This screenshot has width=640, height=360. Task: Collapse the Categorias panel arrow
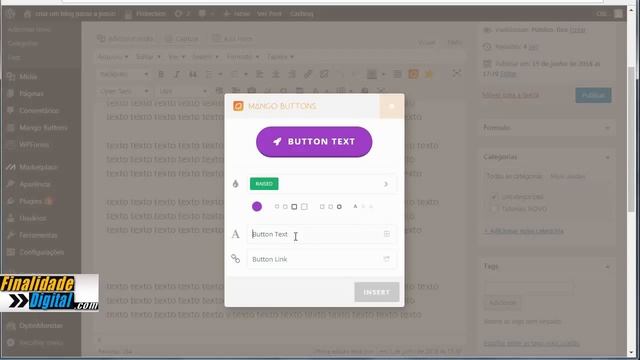(607, 157)
